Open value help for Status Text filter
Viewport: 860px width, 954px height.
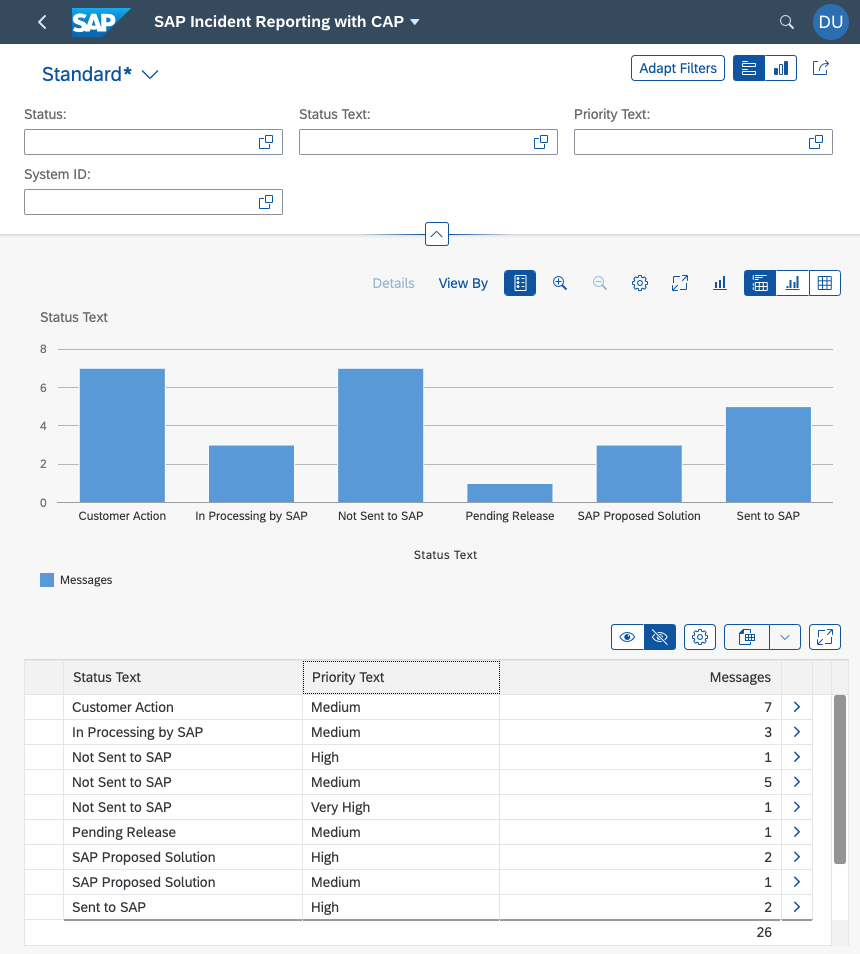pos(541,142)
